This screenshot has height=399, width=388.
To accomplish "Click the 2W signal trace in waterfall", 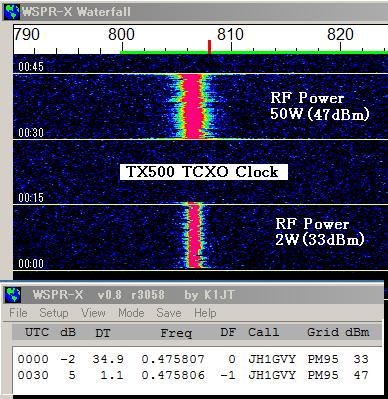I will (x=194, y=236).
